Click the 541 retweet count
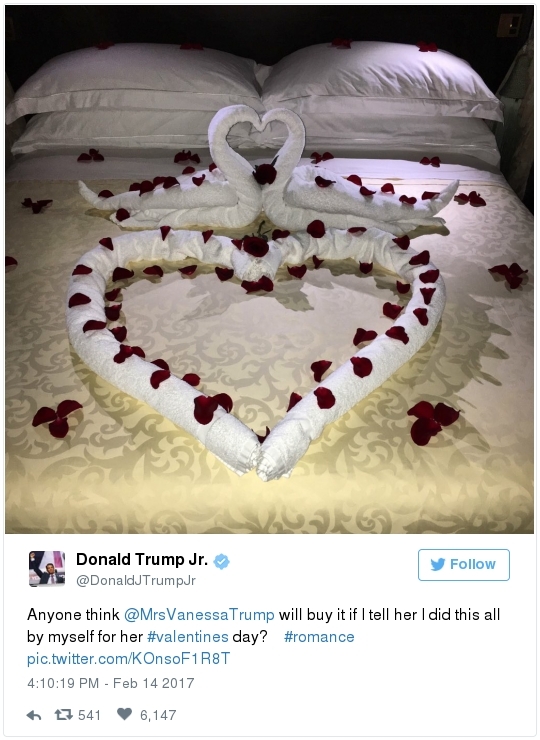 (x=89, y=715)
